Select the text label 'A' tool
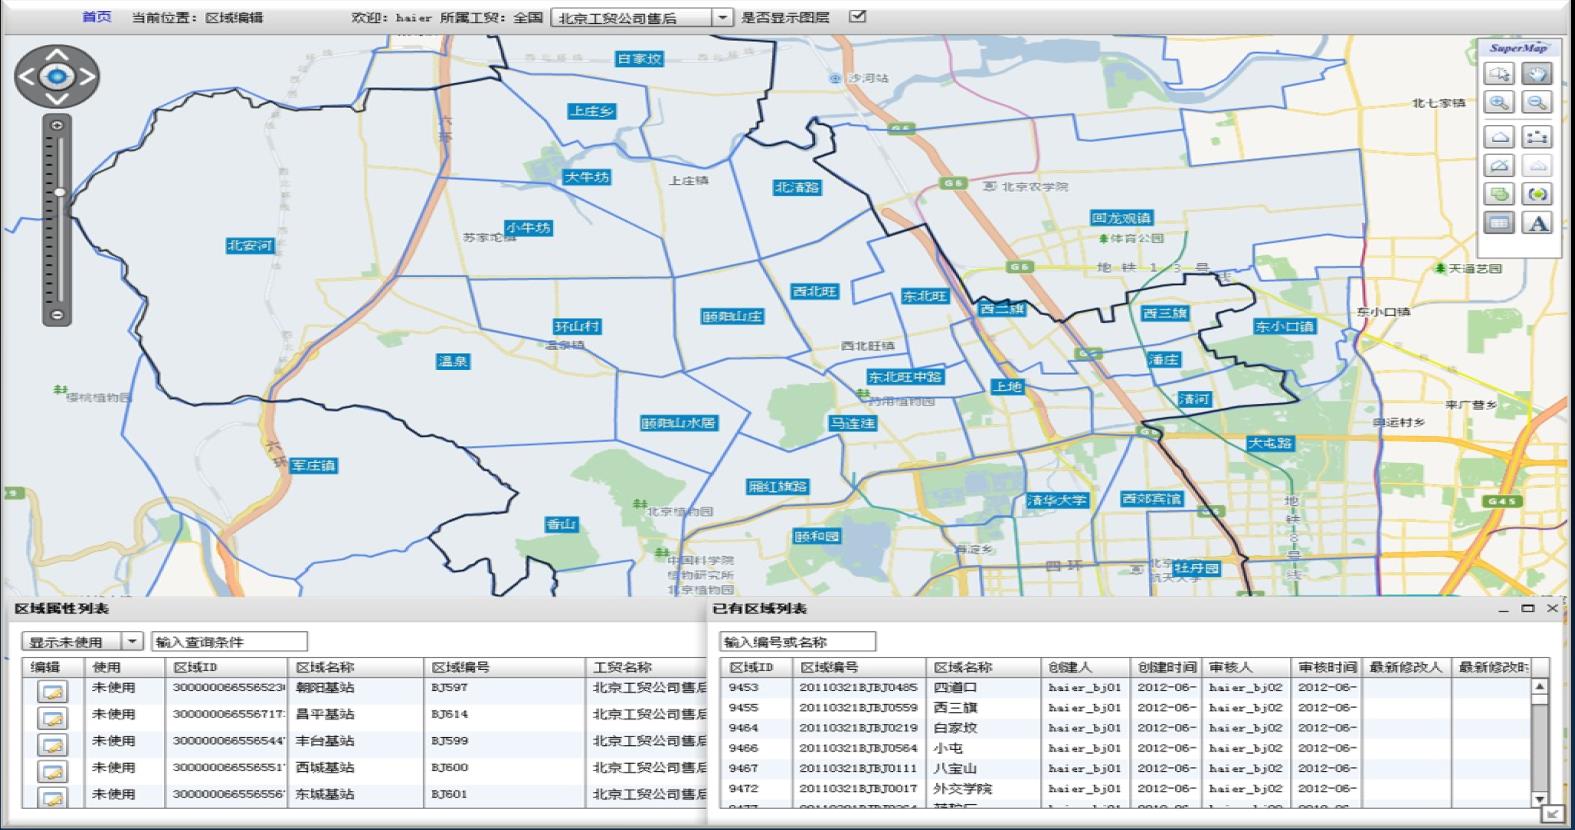1575x830 pixels. tap(1537, 223)
